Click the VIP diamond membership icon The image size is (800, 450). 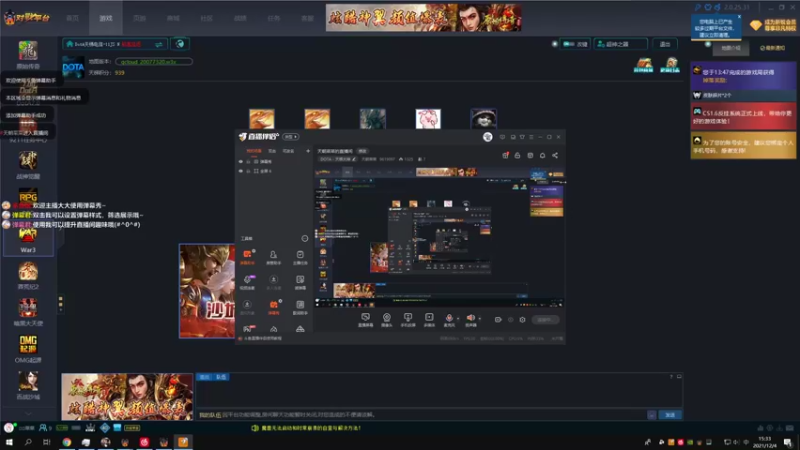(x=756, y=24)
